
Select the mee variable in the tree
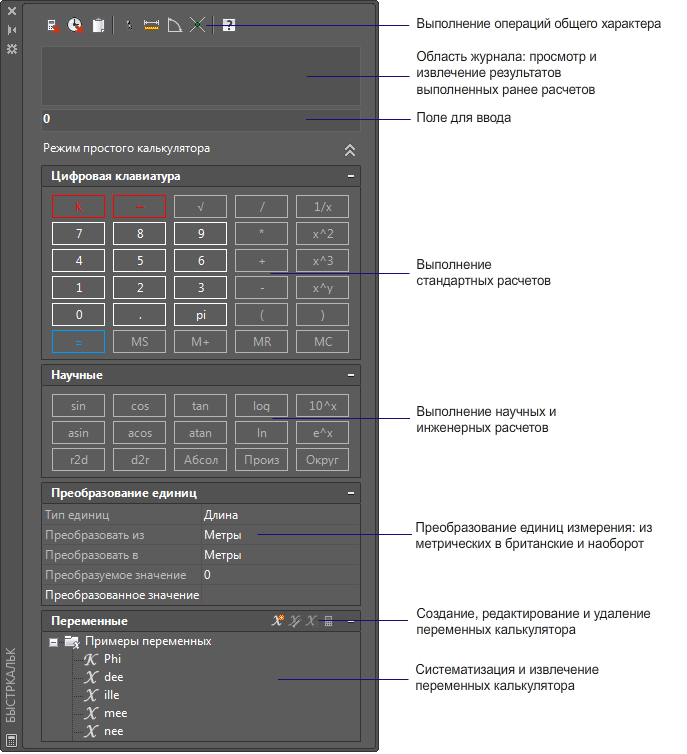115,714
